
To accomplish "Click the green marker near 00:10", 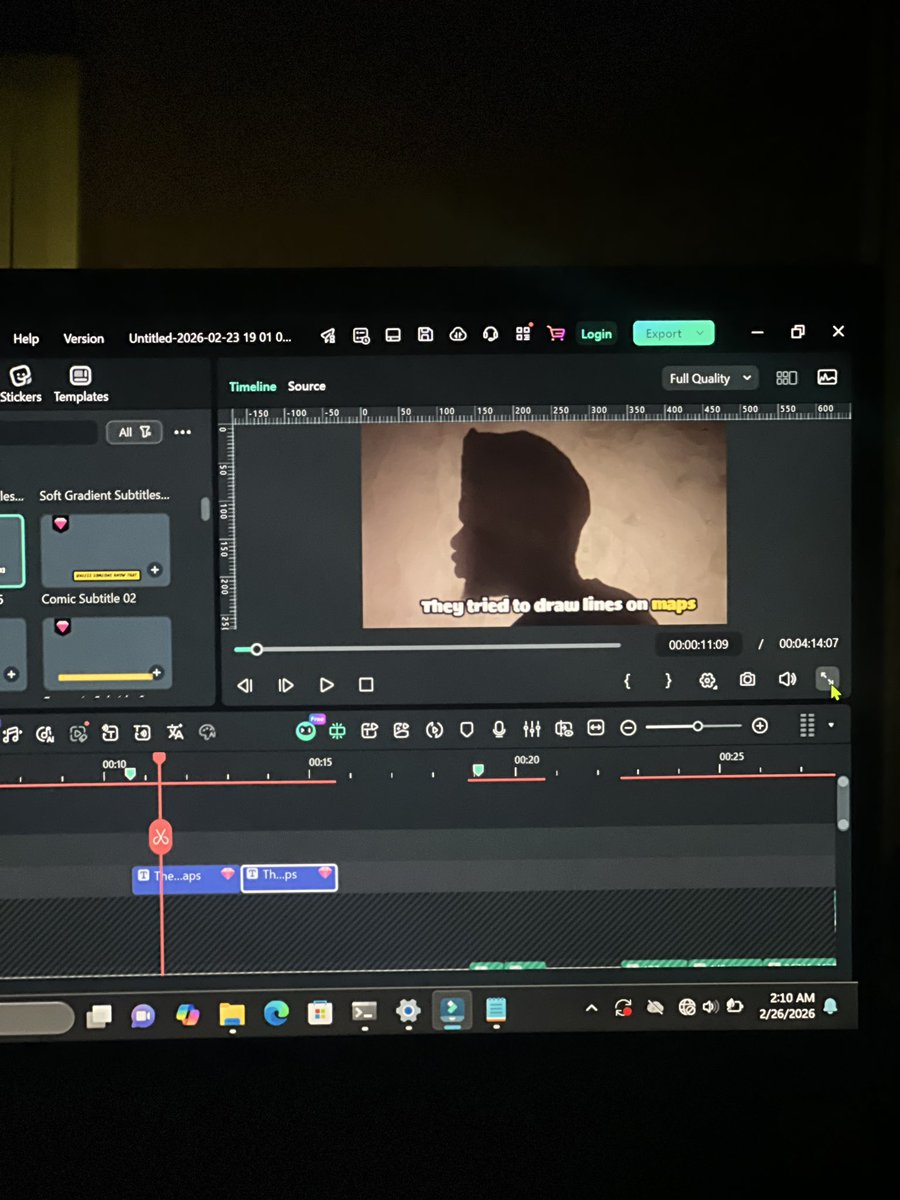I will coord(130,774).
